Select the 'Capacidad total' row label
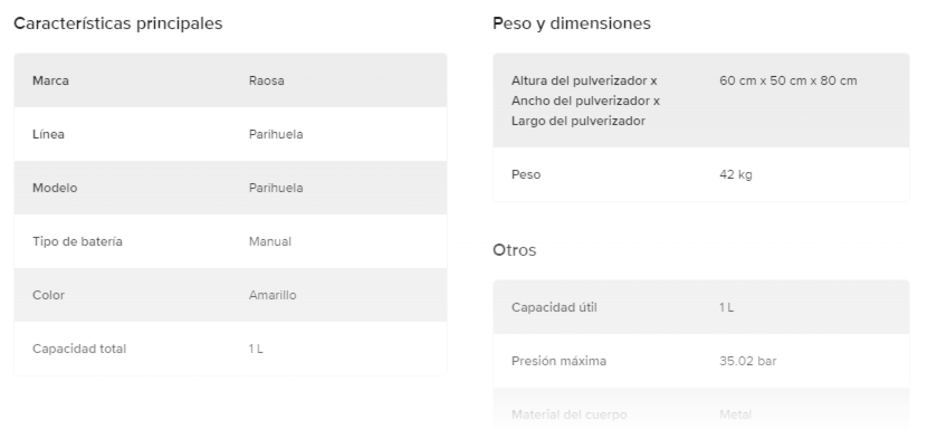Image resolution: width=937 pixels, height=439 pixels. pos(80,349)
